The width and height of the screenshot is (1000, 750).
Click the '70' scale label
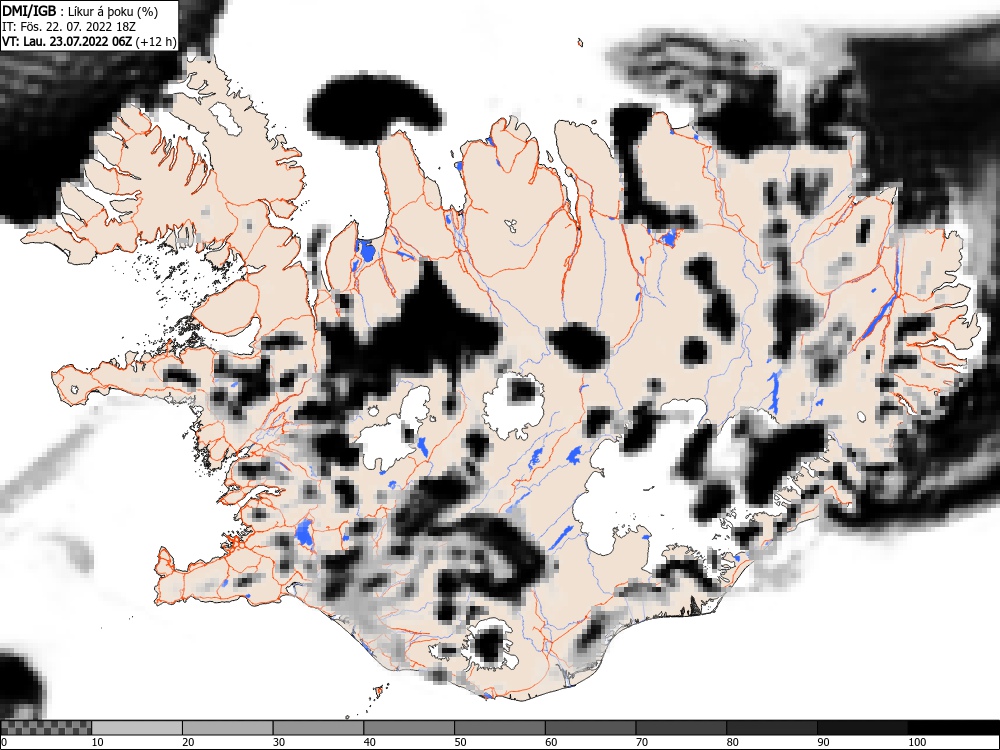(641, 742)
